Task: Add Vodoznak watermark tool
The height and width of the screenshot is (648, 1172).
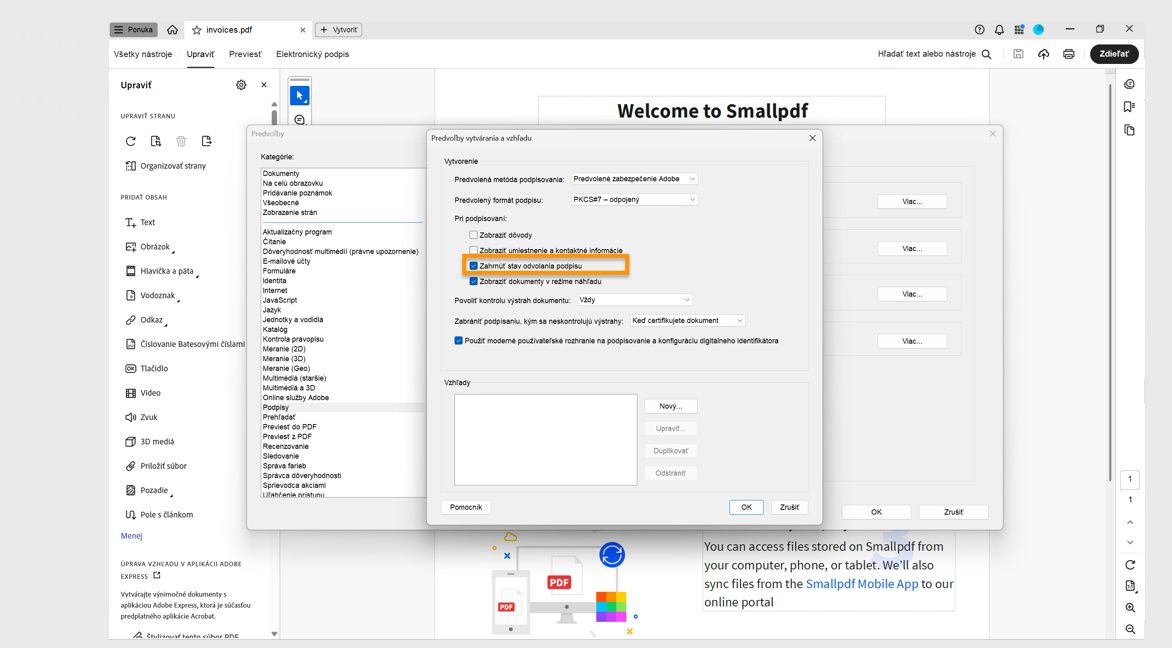Action: pyautogui.click(x=152, y=295)
